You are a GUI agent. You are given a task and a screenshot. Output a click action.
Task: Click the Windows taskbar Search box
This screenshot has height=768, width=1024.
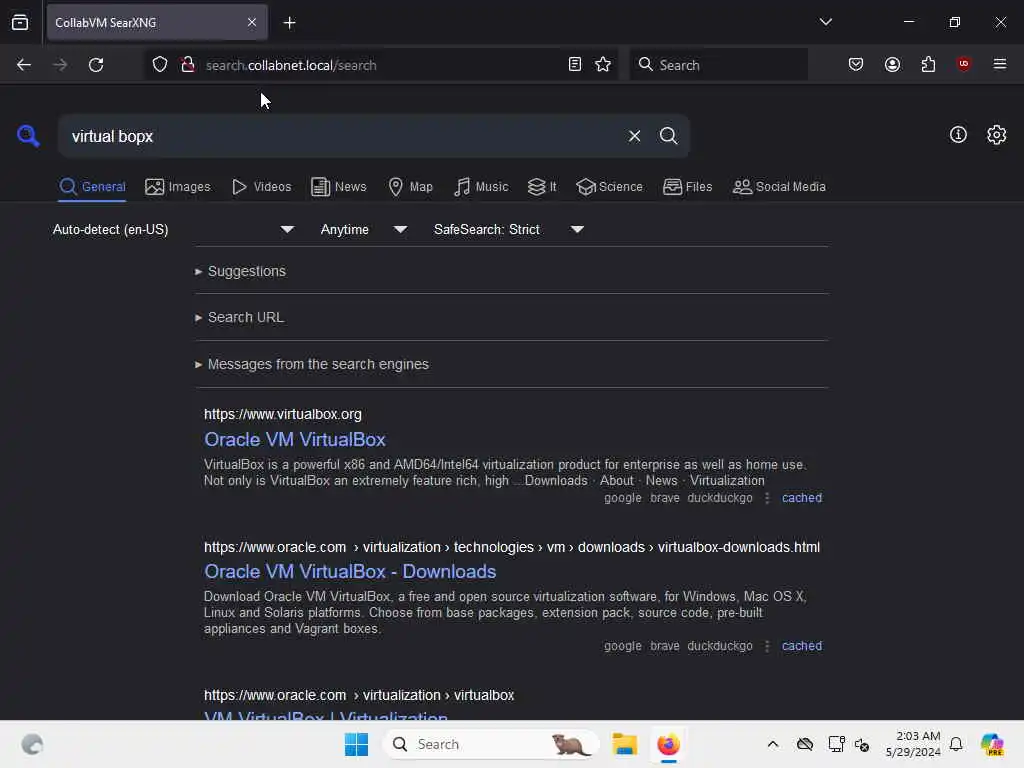point(490,744)
